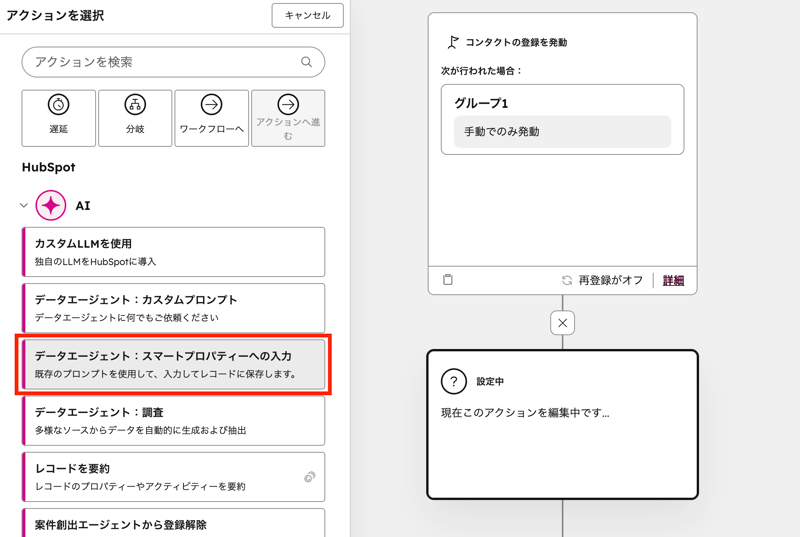This screenshot has width=800, height=537.
Task: Collapse the AI section chevron
Action: pyautogui.click(x=23, y=206)
